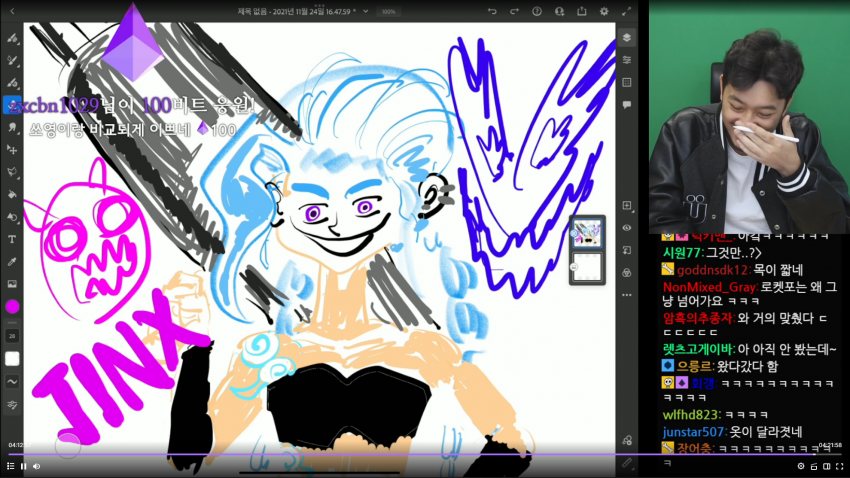Seek on the purple video progress bar

[412, 454]
